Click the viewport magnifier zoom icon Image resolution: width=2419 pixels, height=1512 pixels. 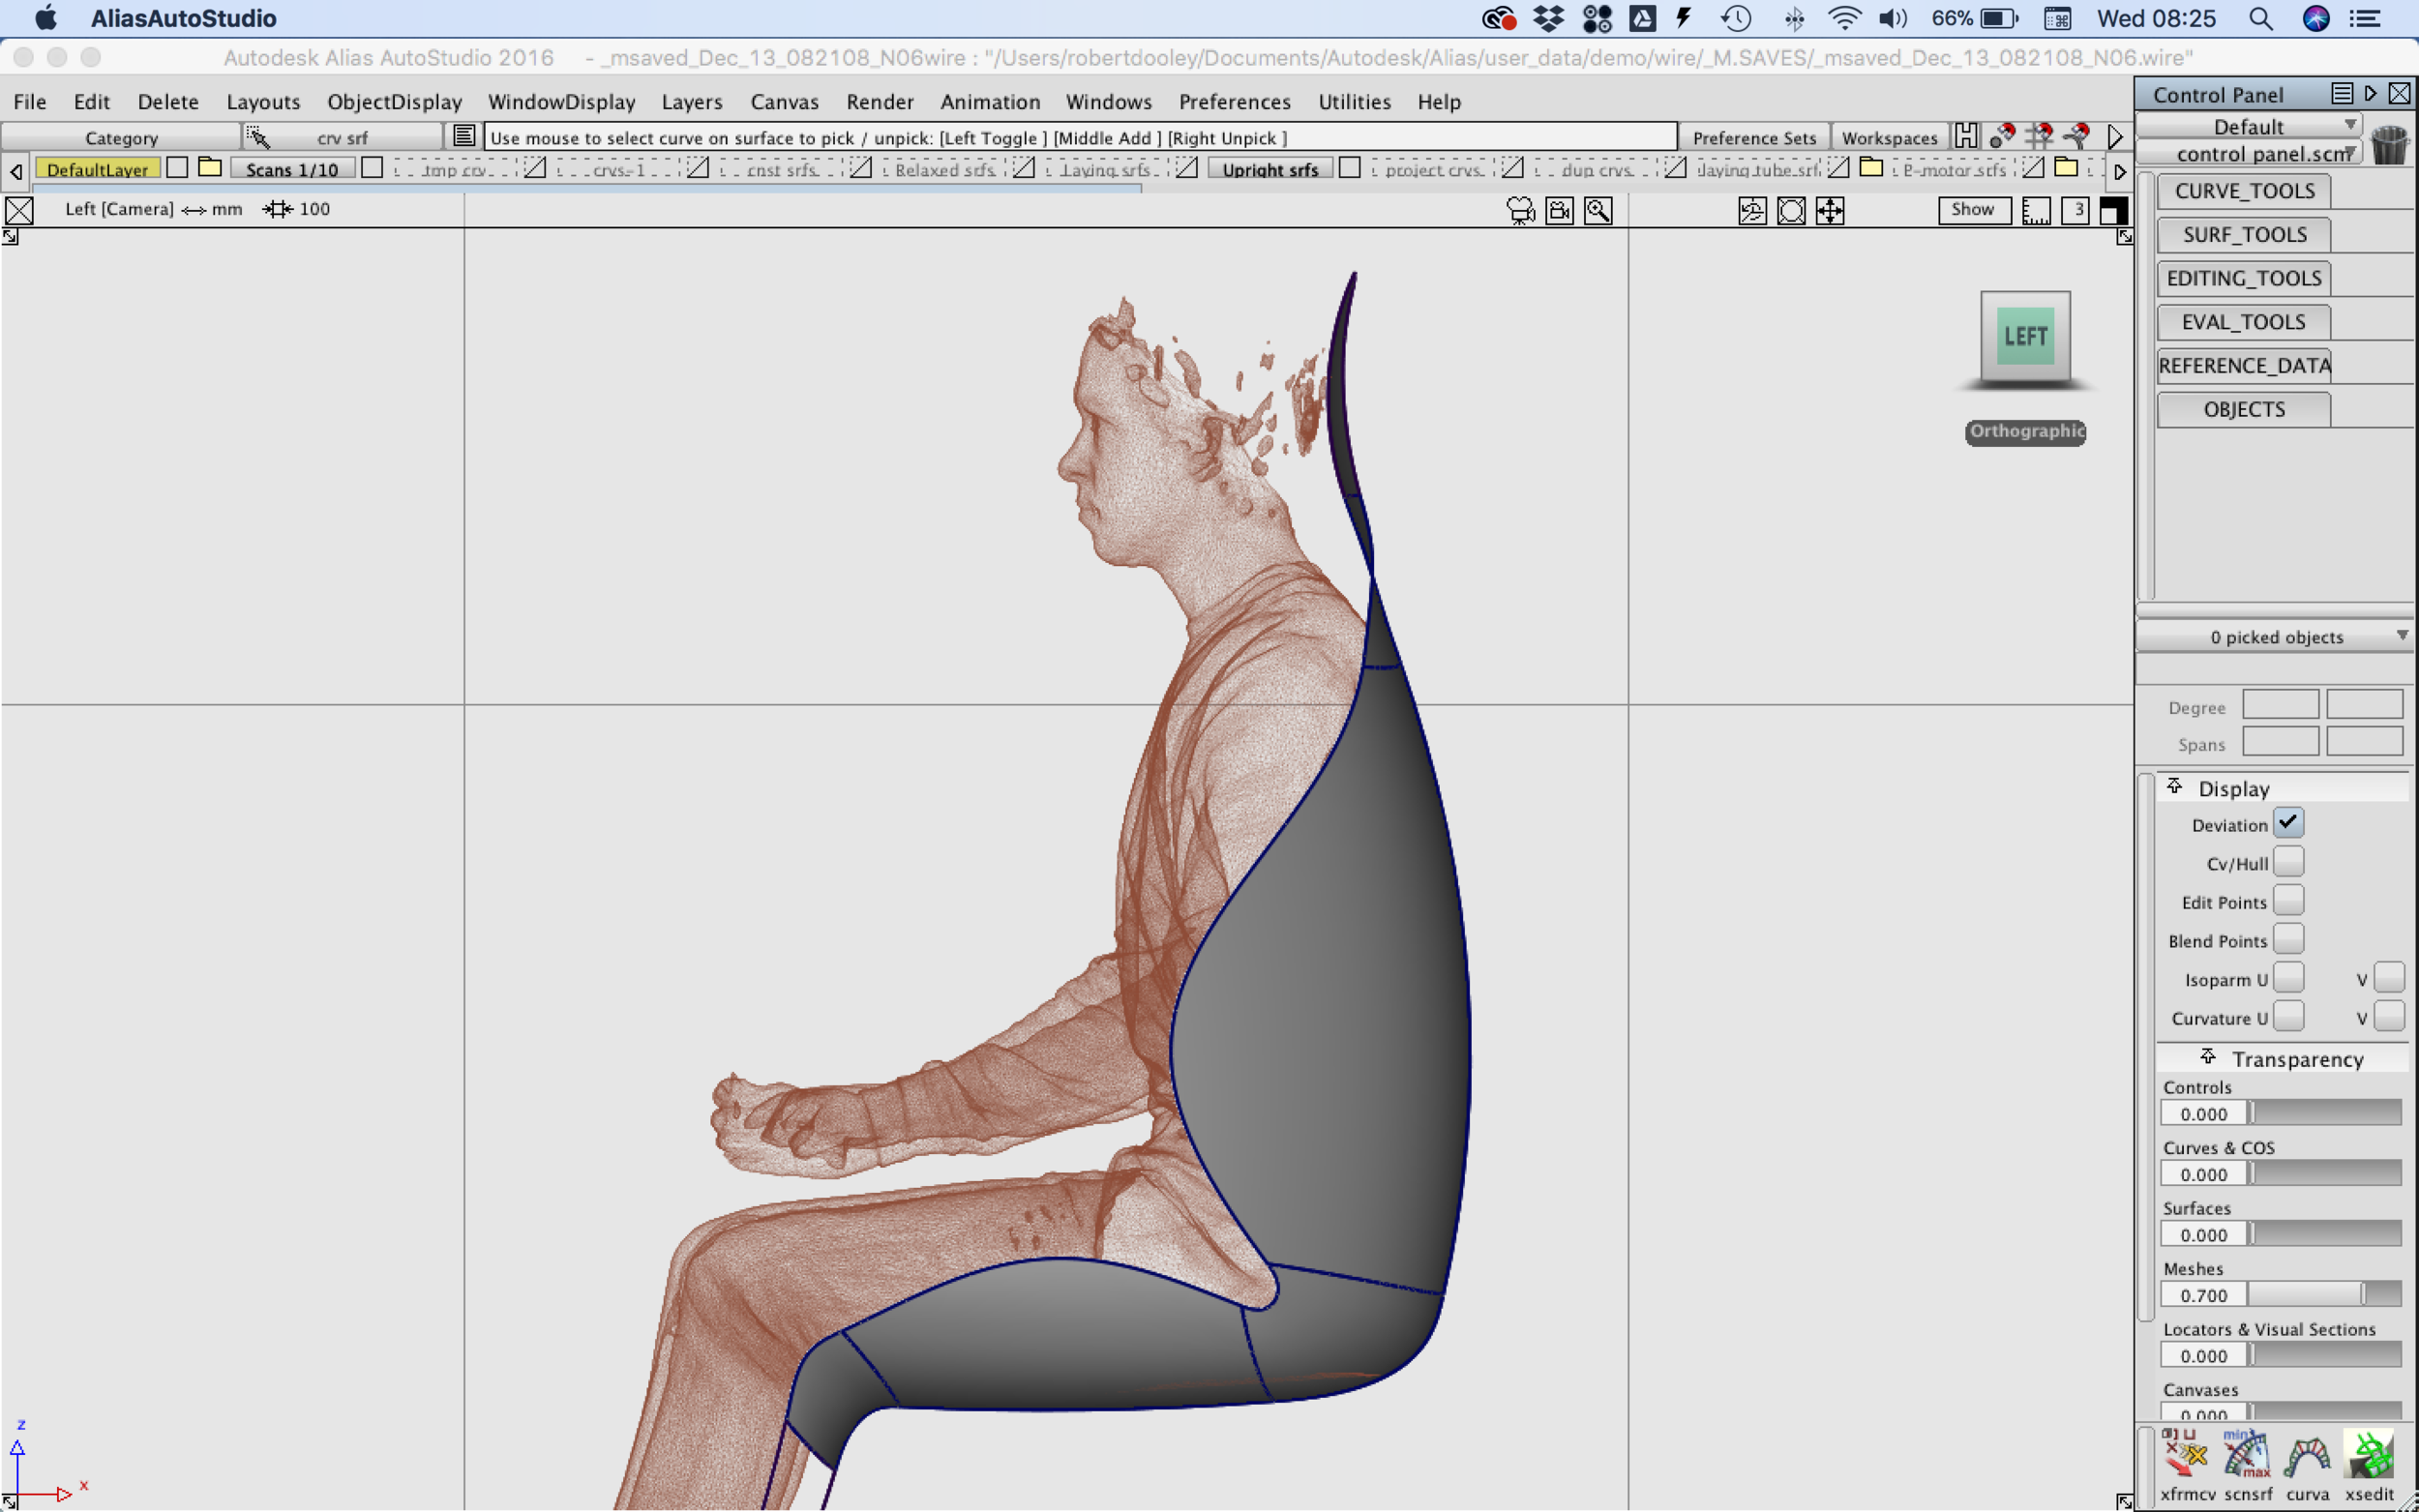1598,210
